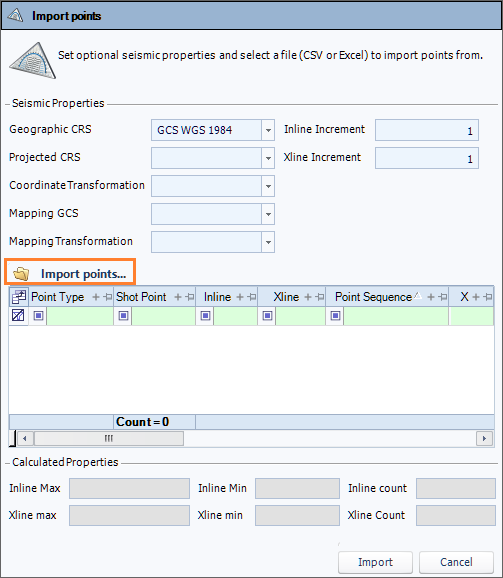Click the Mapping GCS text field
503x578 pixels.
click(x=206, y=214)
